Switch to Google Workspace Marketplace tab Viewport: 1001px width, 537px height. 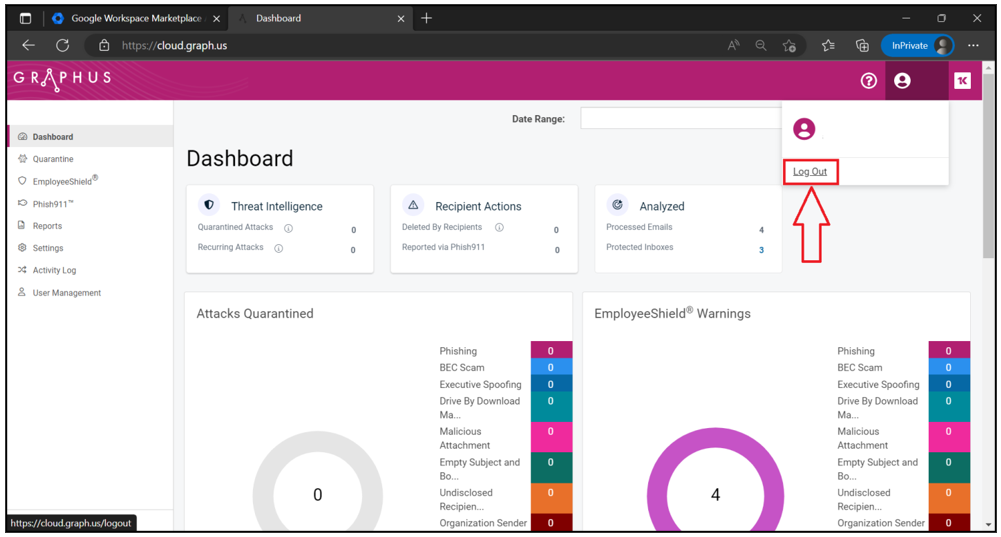pos(136,19)
